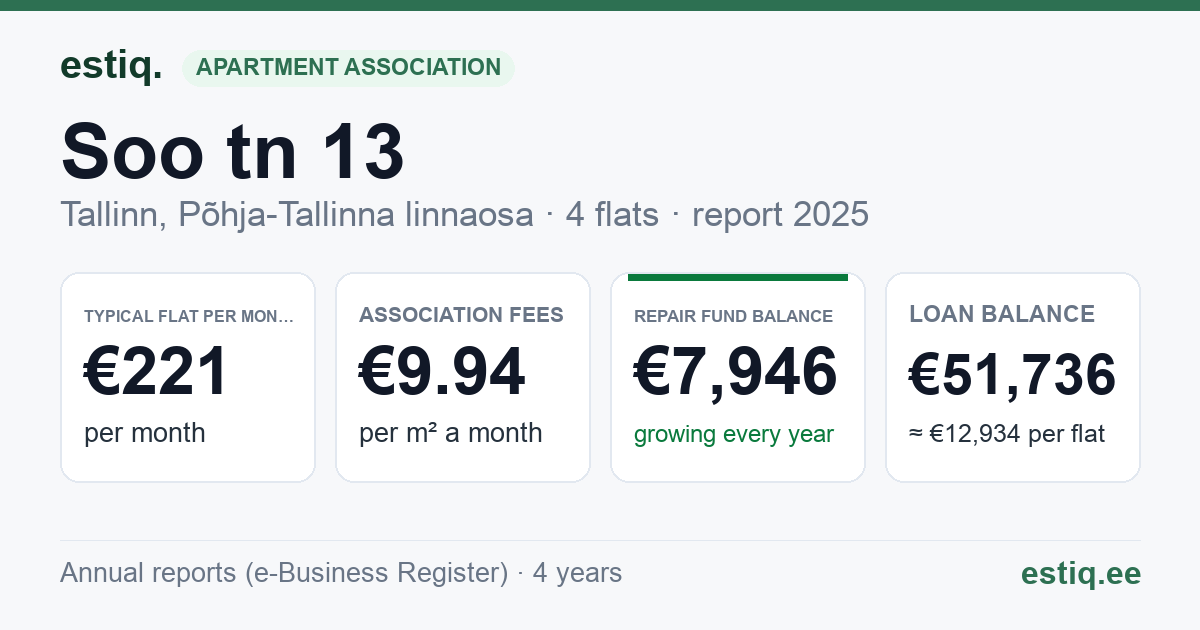Click the subtitle 'Tallinn, Põhja-Tallinna linnaosa · 4 flats · report 2025'
This screenshot has width=1200, height=630.
464,214
